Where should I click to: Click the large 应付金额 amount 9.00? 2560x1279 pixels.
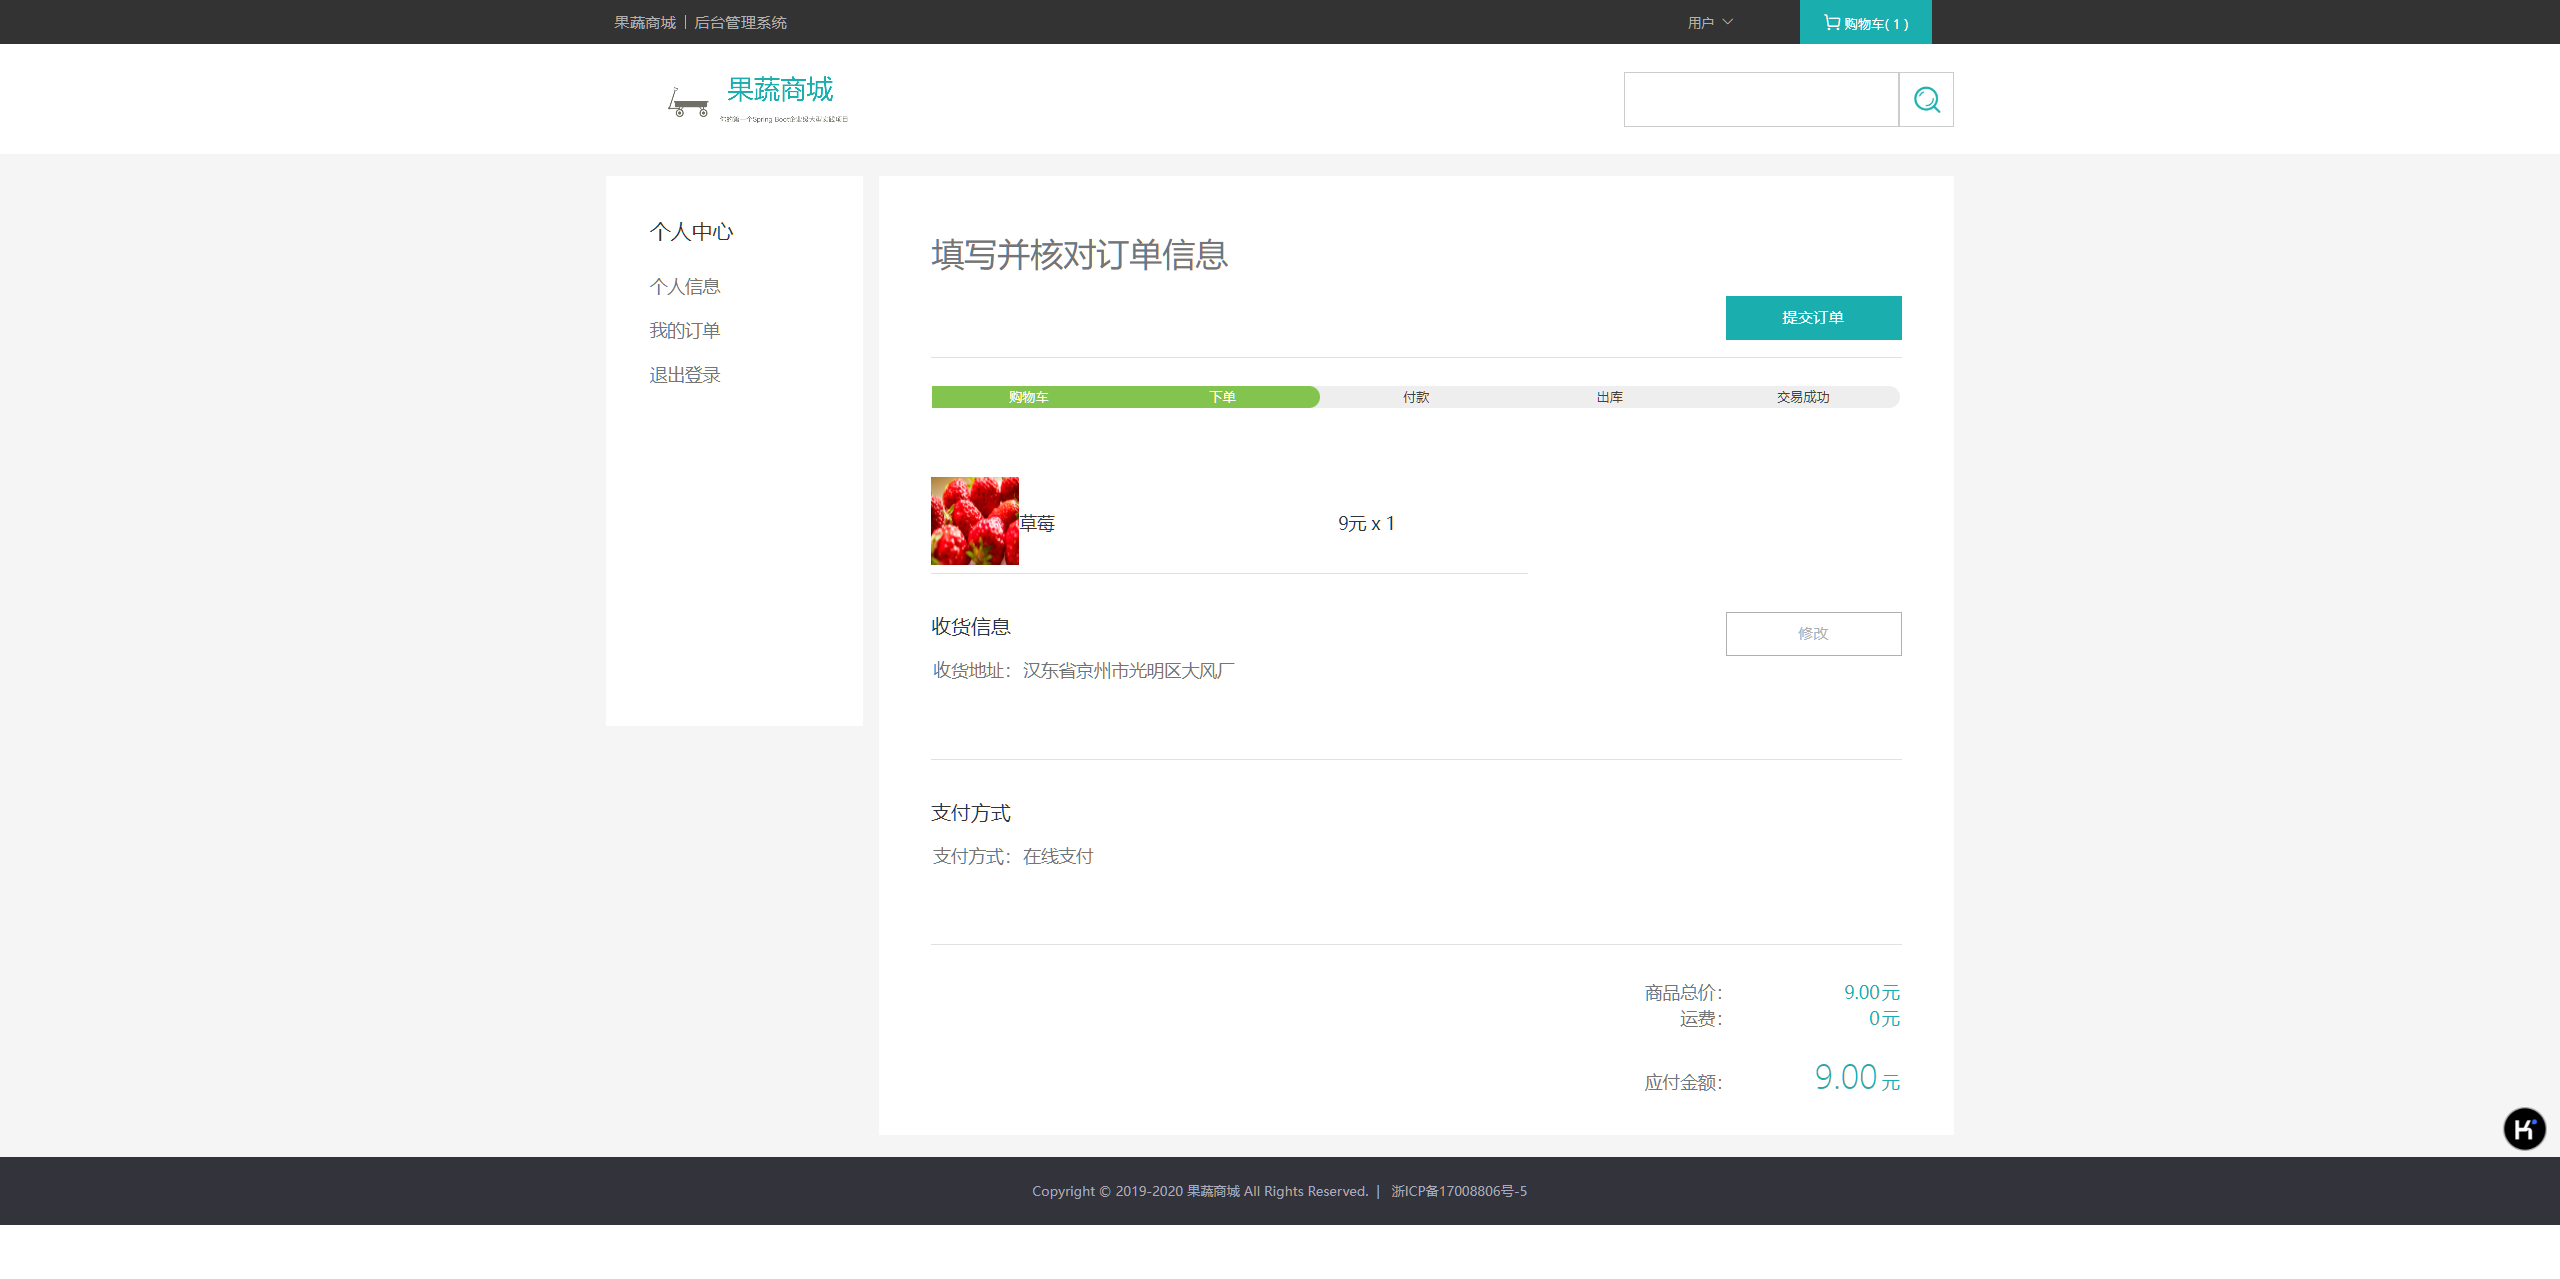[1846, 1078]
